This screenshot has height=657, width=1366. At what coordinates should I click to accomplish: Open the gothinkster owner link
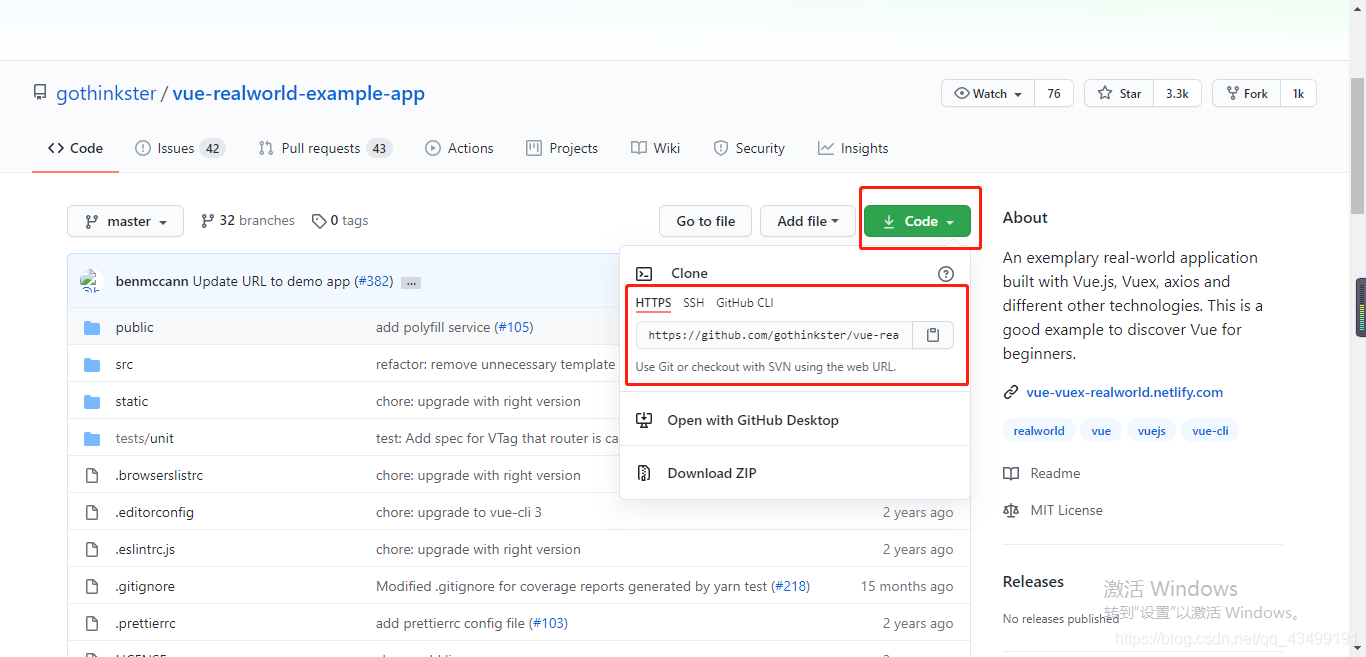[x=106, y=93]
